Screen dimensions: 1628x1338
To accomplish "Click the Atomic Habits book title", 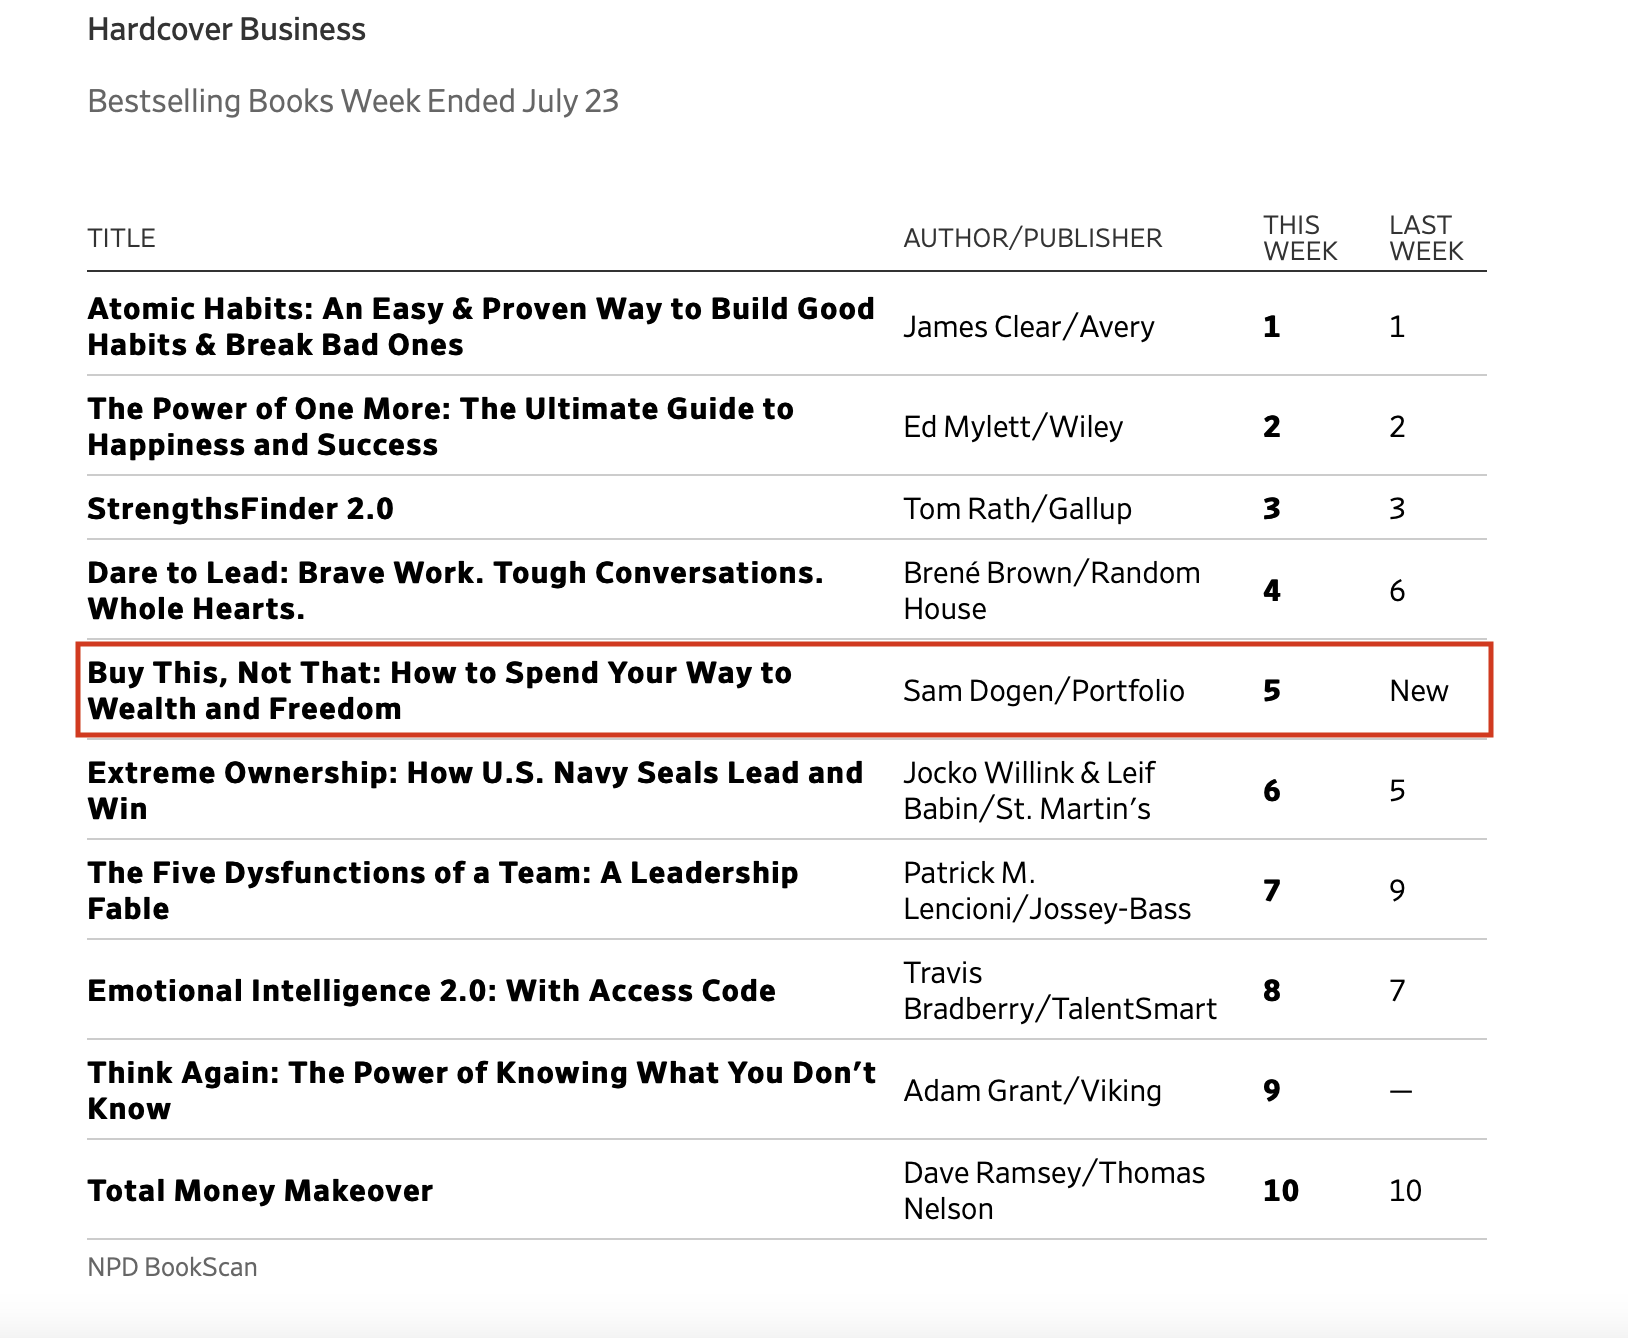I will pos(480,326).
